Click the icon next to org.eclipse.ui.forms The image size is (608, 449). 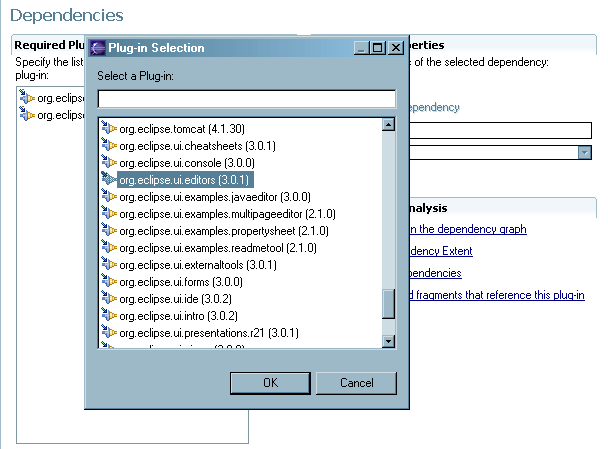[x=109, y=281]
